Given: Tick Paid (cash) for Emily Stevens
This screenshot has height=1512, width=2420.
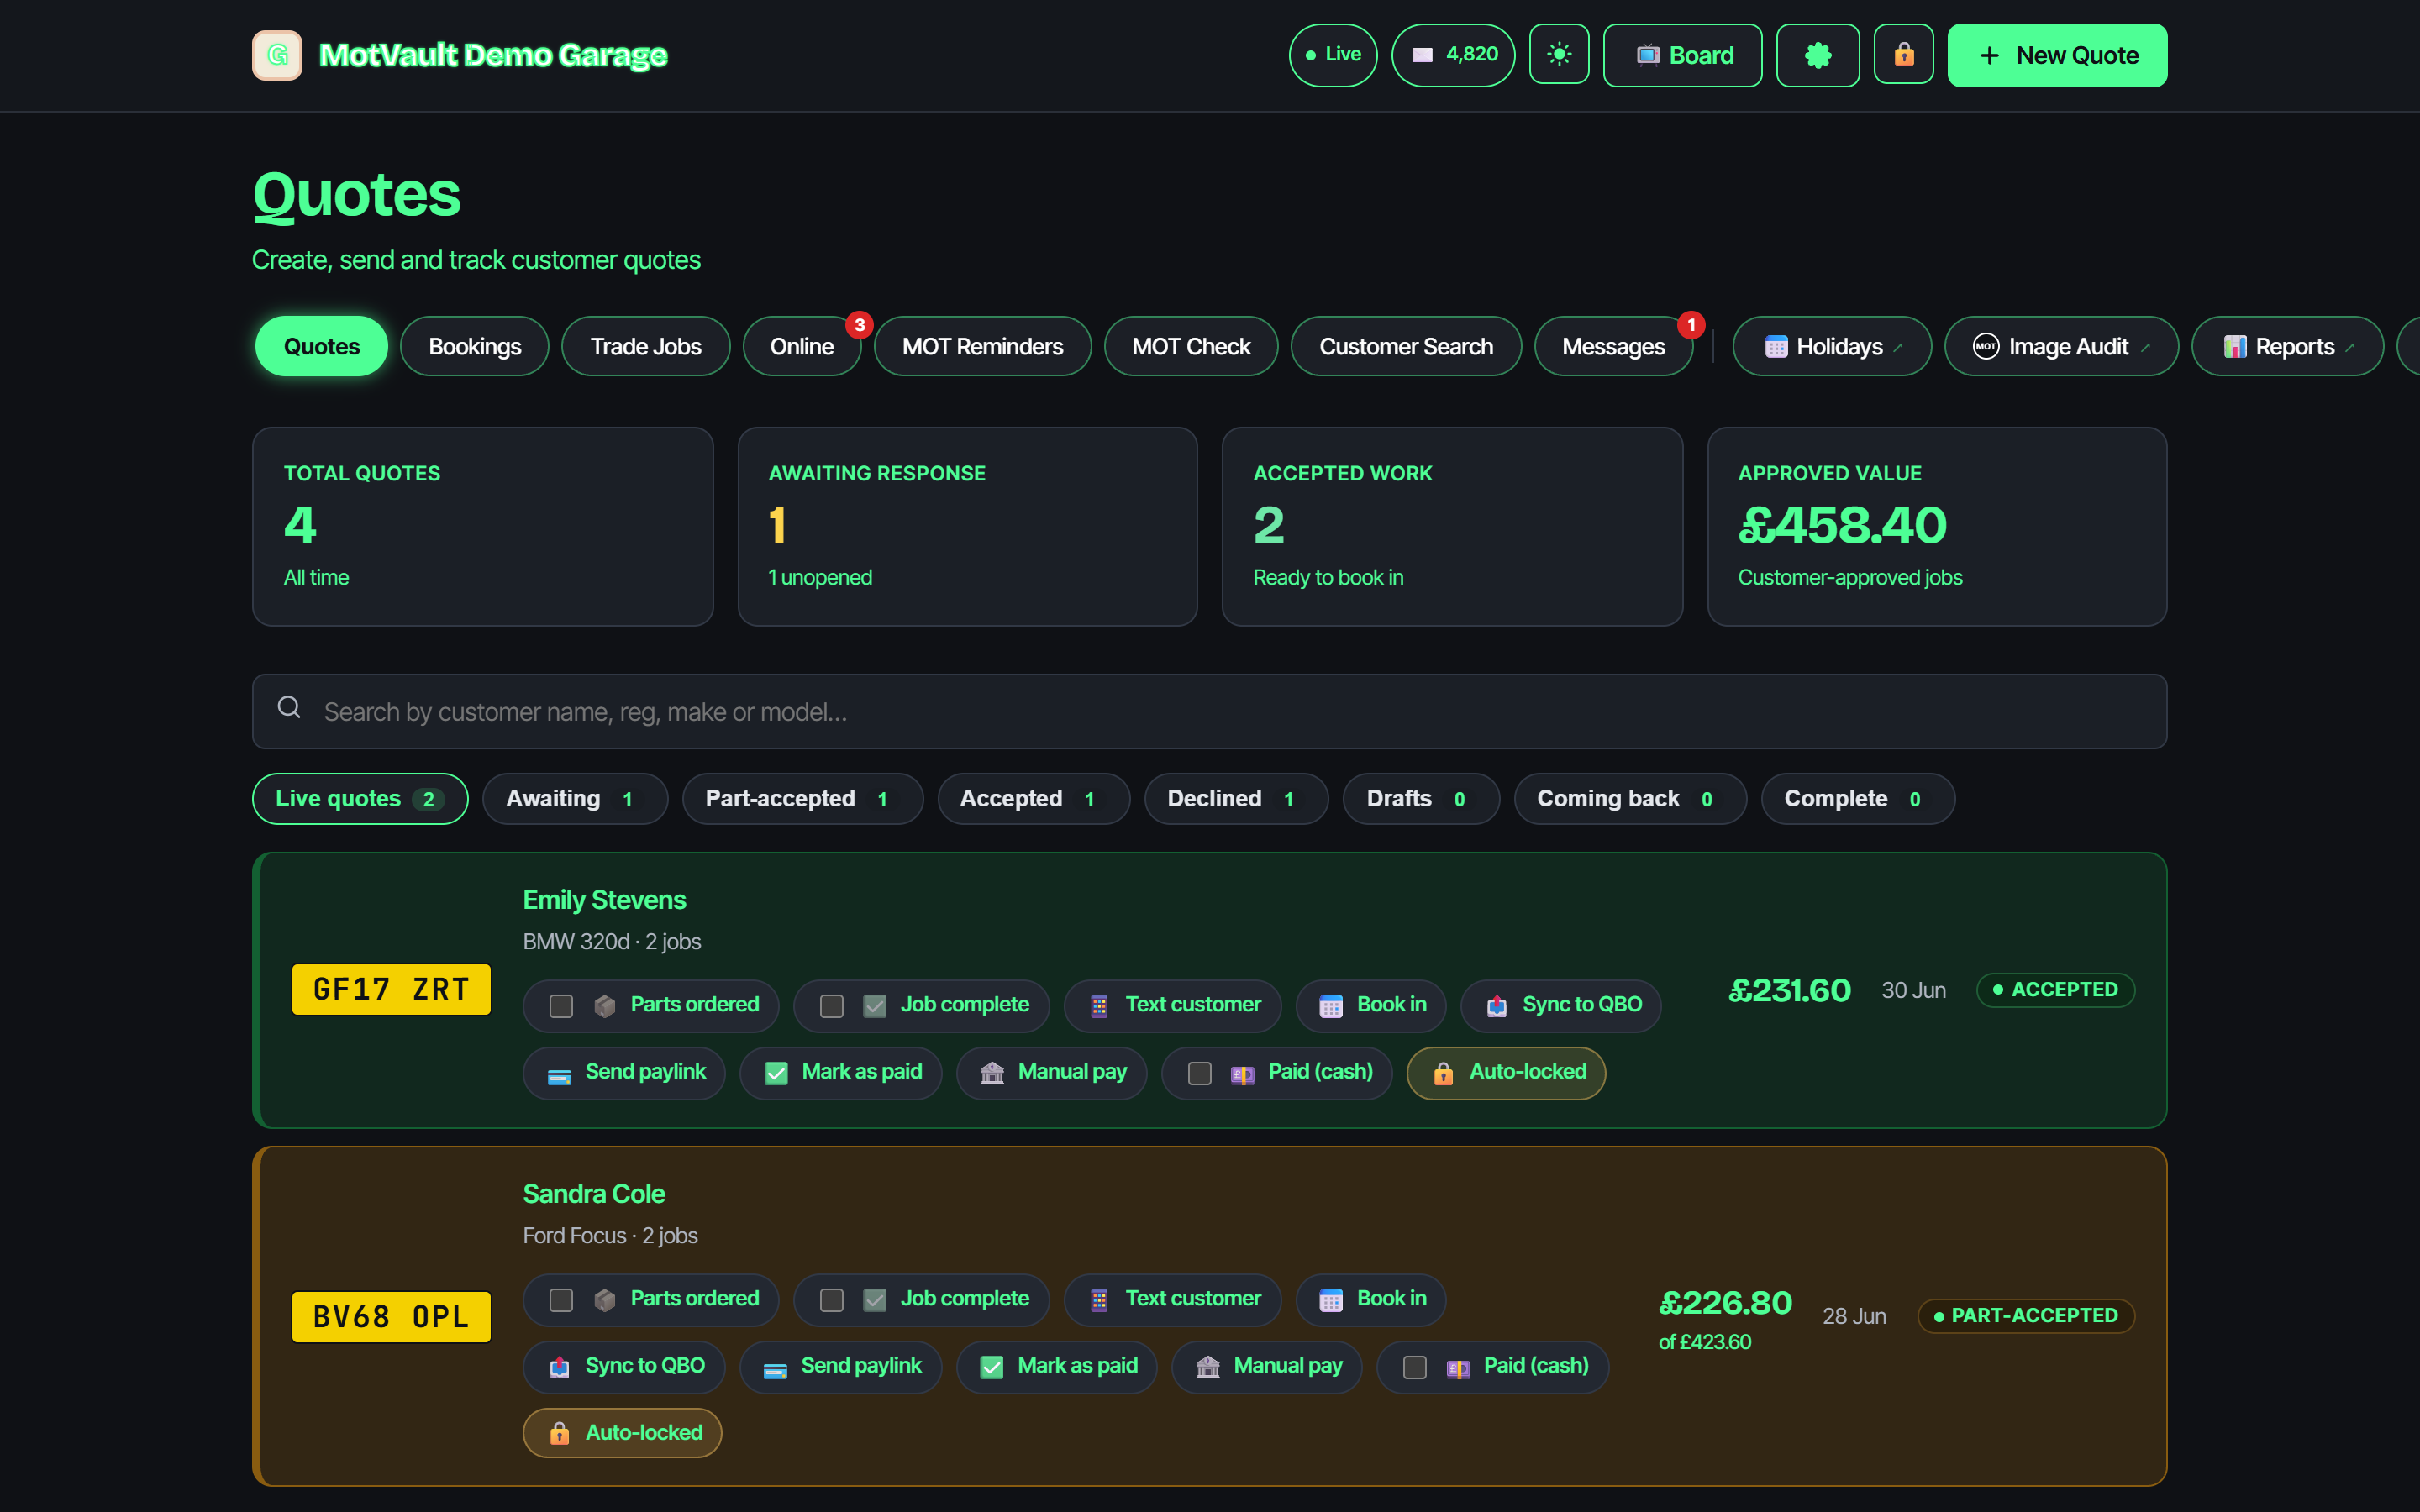Looking at the screenshot, I should point(1199,1073).
